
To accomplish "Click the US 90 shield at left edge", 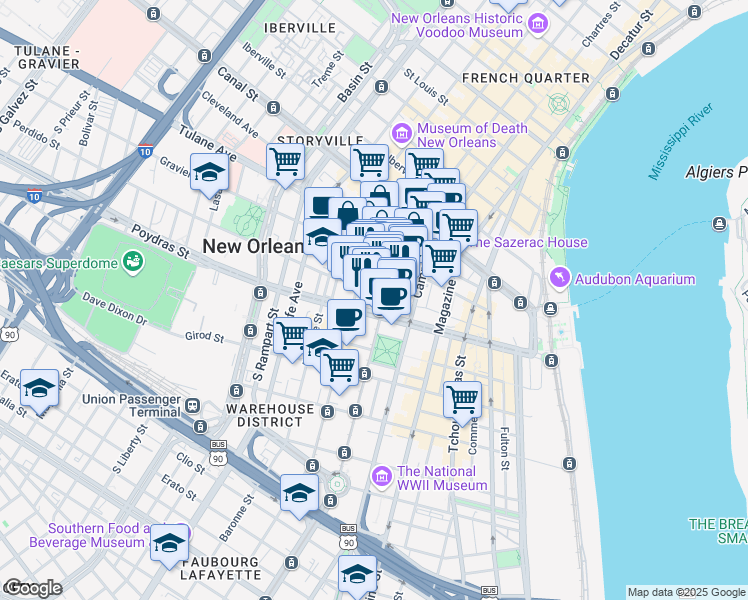I will click(x=9, y=334).
